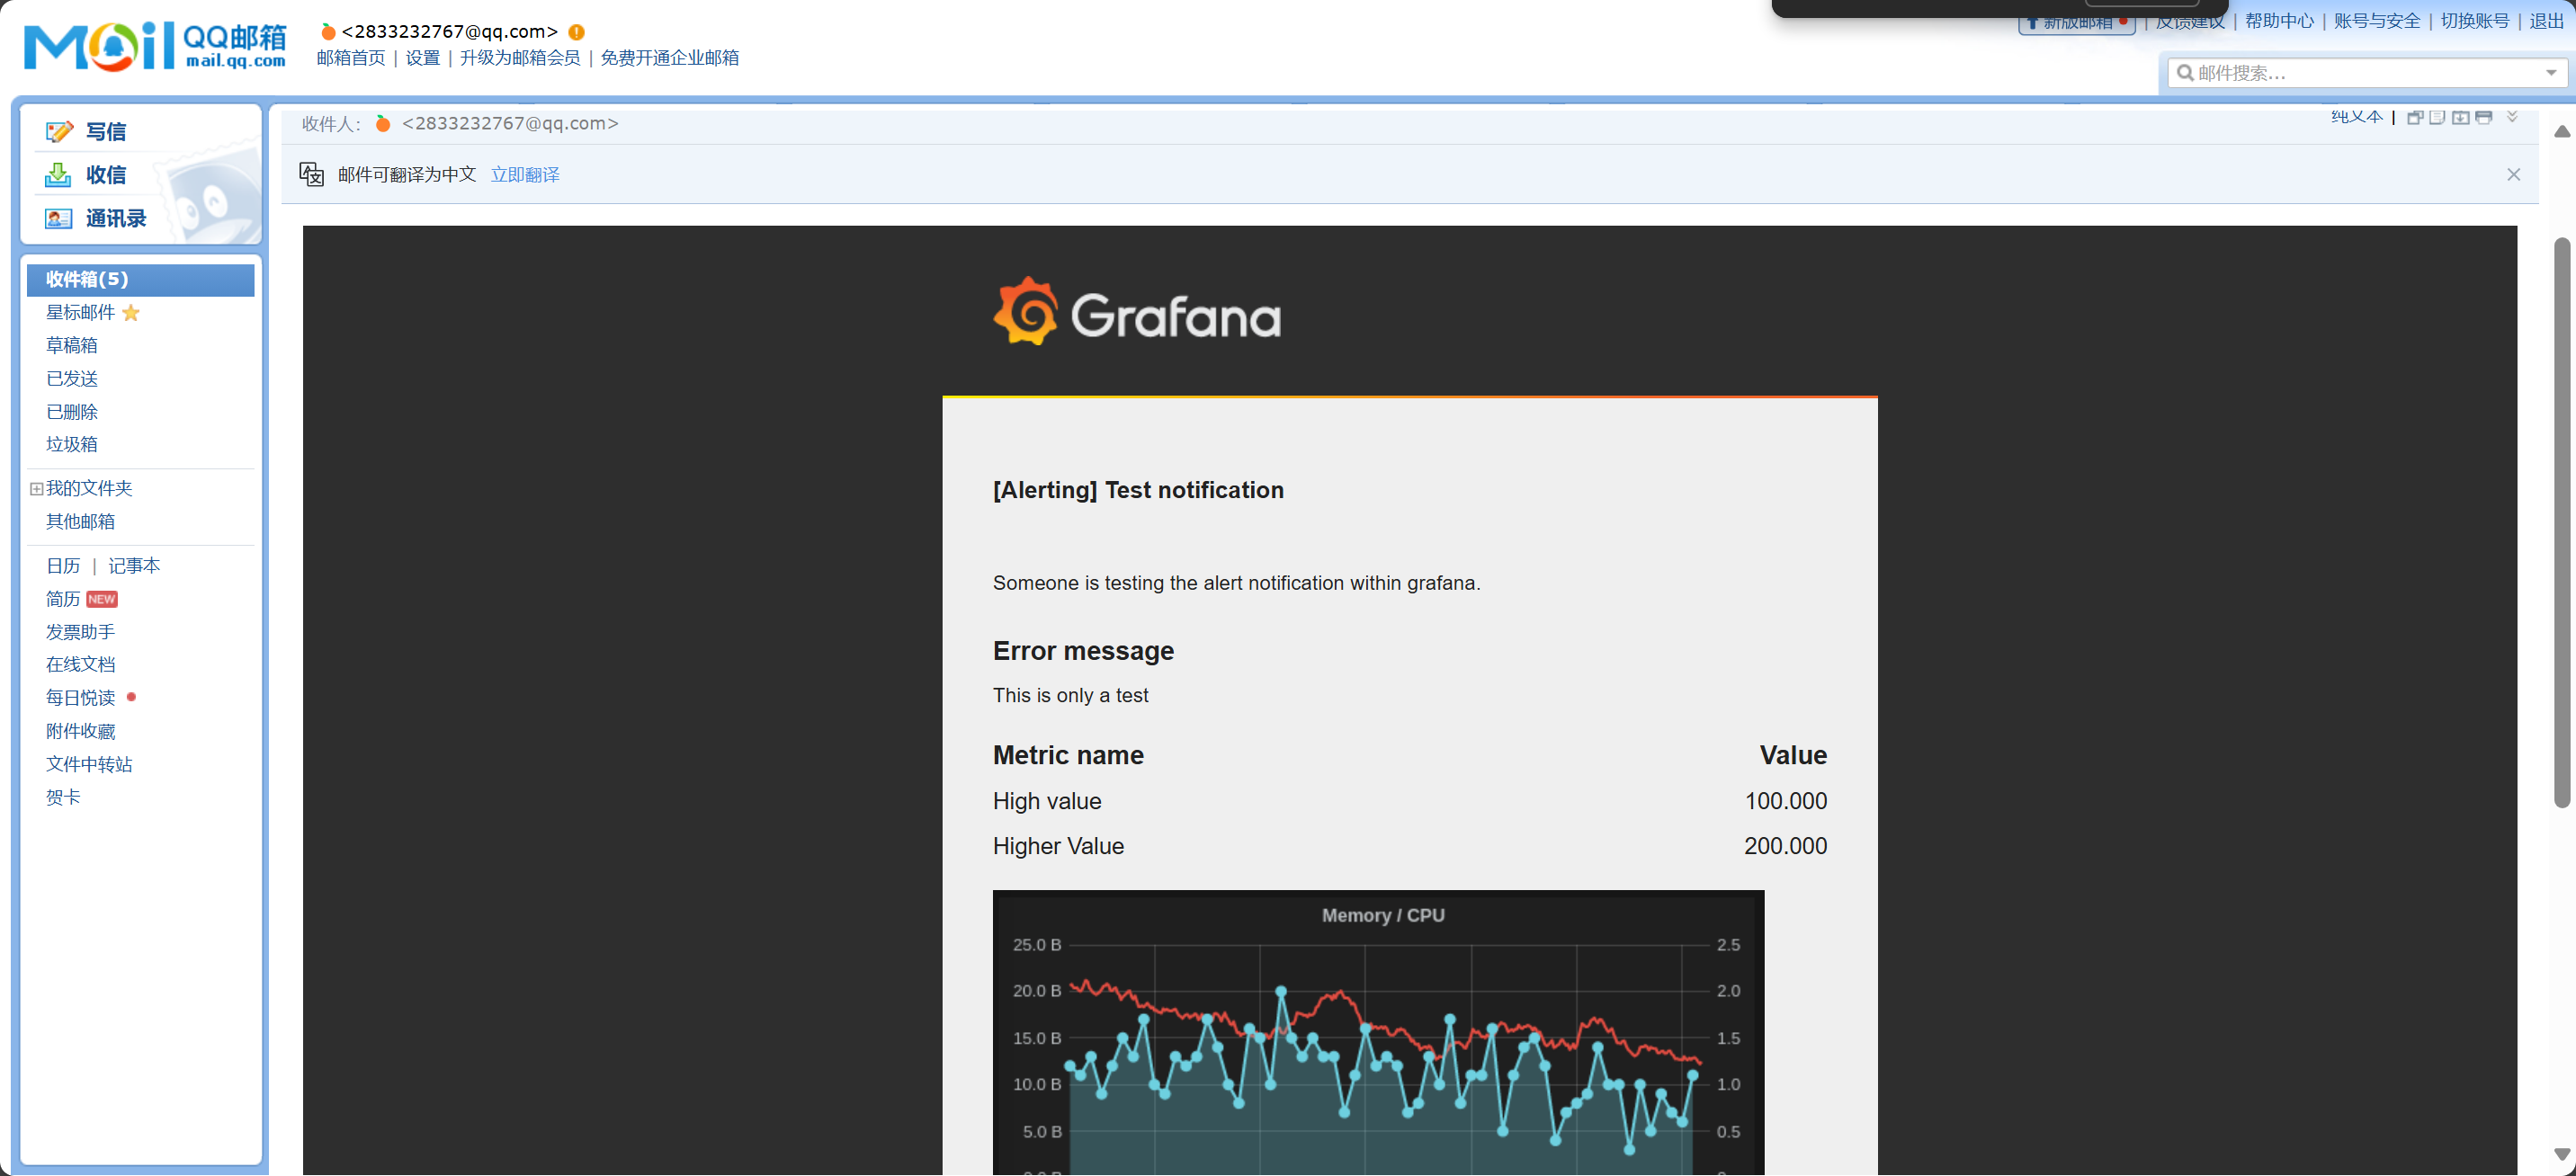Select the 收件箱(5) inbox folder
Screen dimensions: 2576x1176
tap(87, 279)
